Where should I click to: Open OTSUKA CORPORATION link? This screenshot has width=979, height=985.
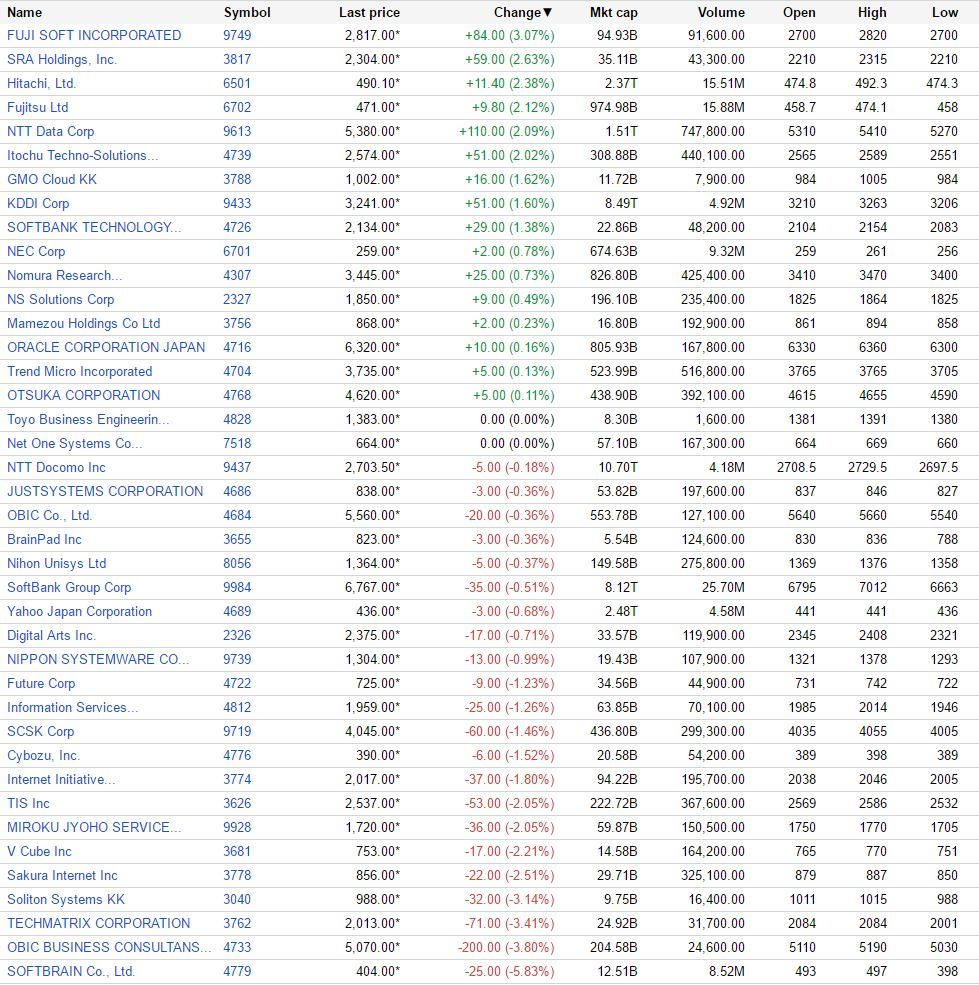pos(84,395)
